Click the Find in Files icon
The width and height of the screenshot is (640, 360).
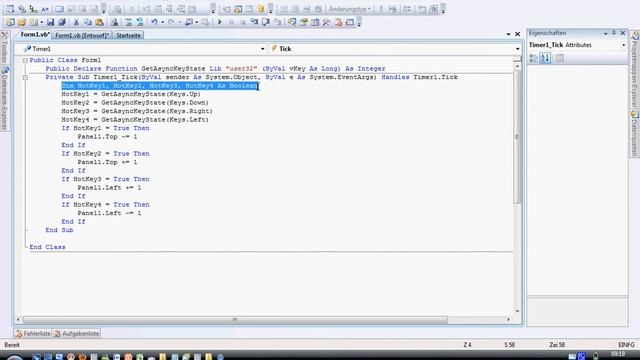(115, 22)
